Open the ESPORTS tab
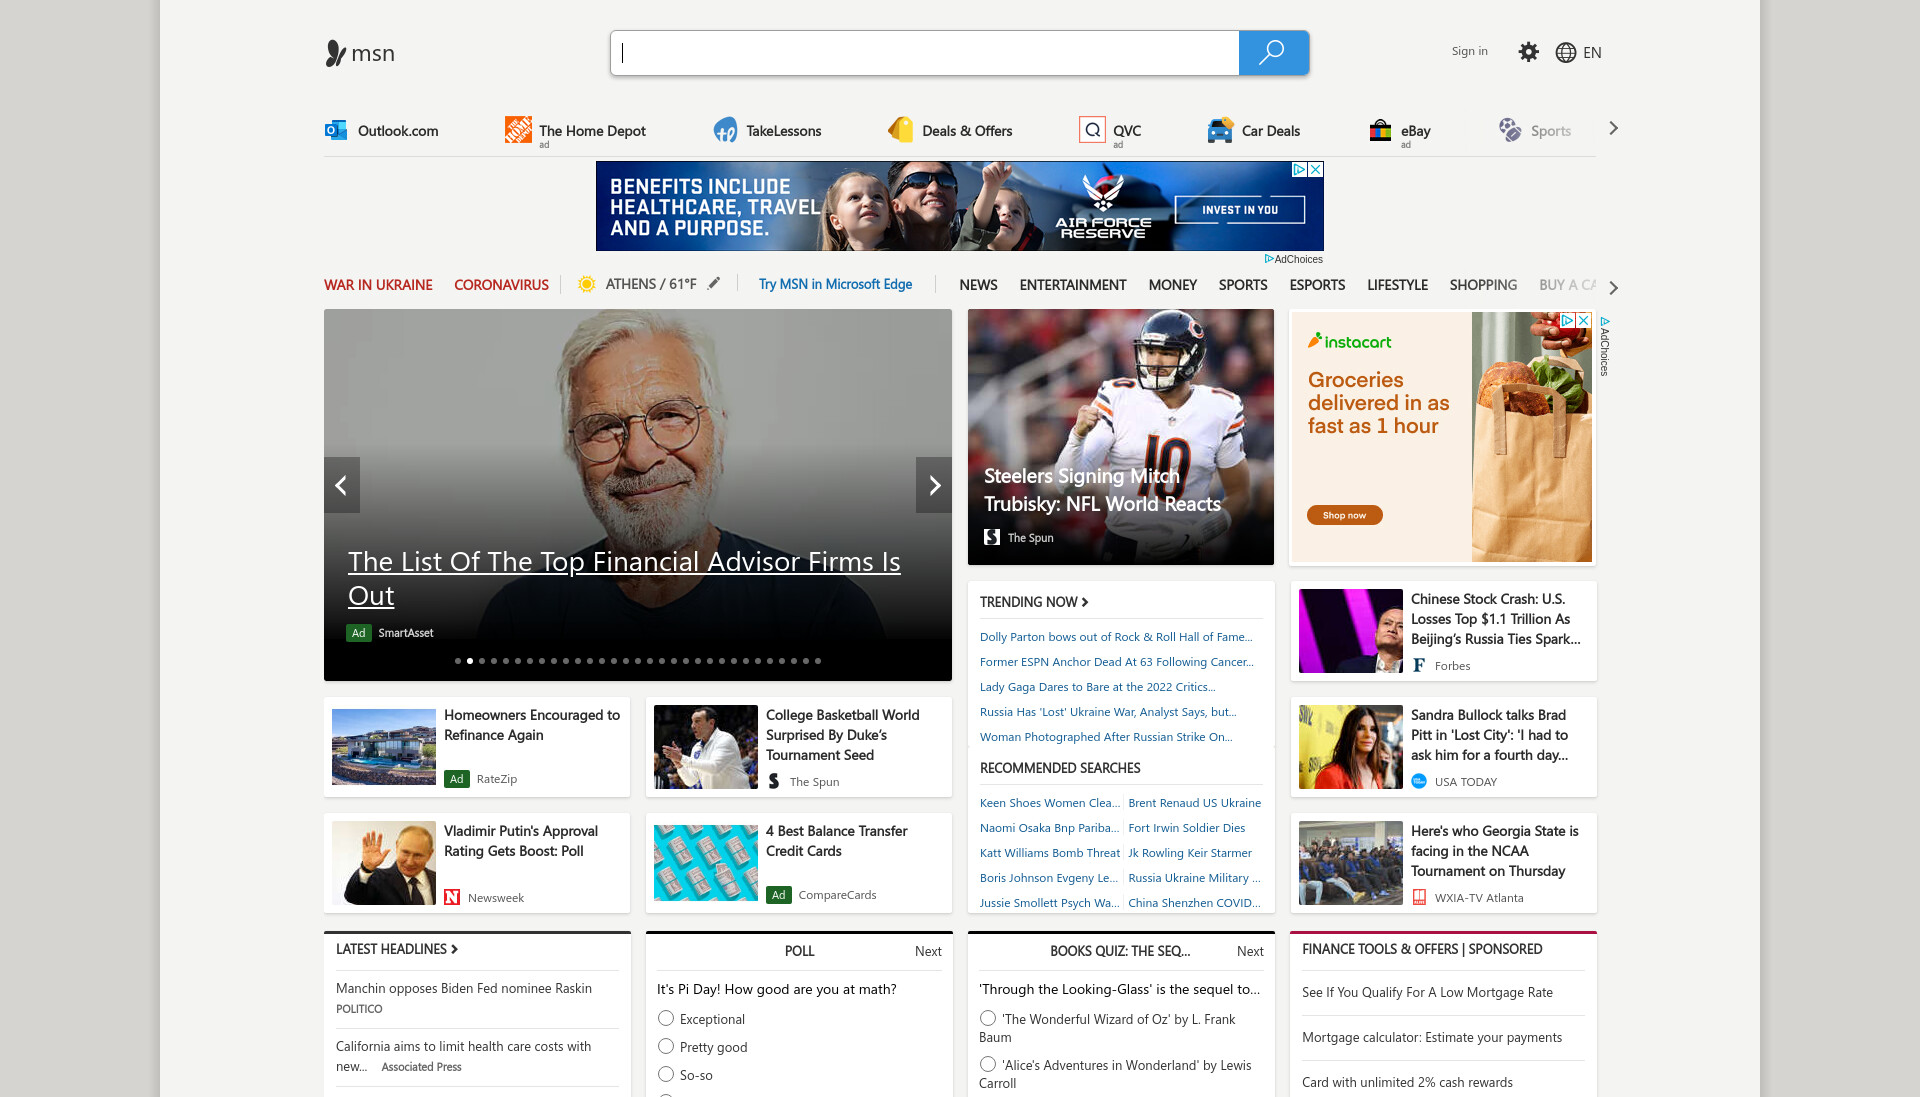1920x1097 pixels. click(x=1317, y=285)
